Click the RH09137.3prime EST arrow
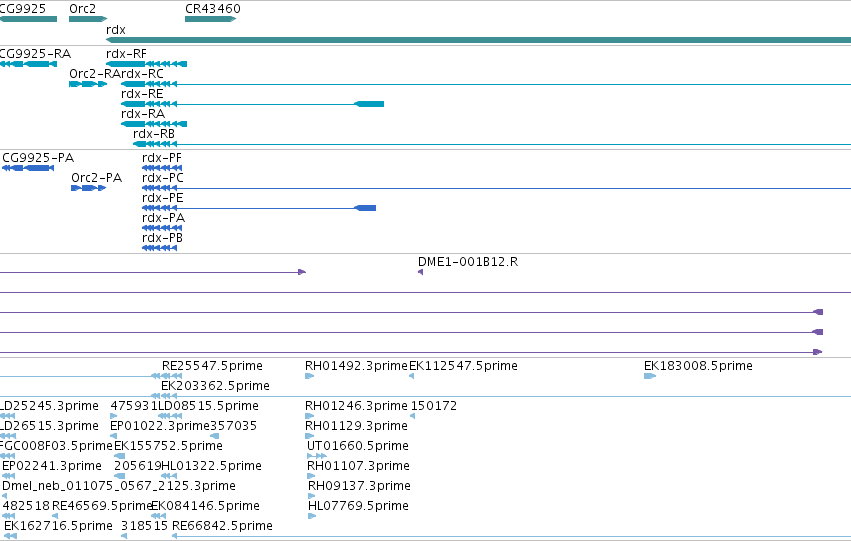851x541 pixels. pos(312,496)
